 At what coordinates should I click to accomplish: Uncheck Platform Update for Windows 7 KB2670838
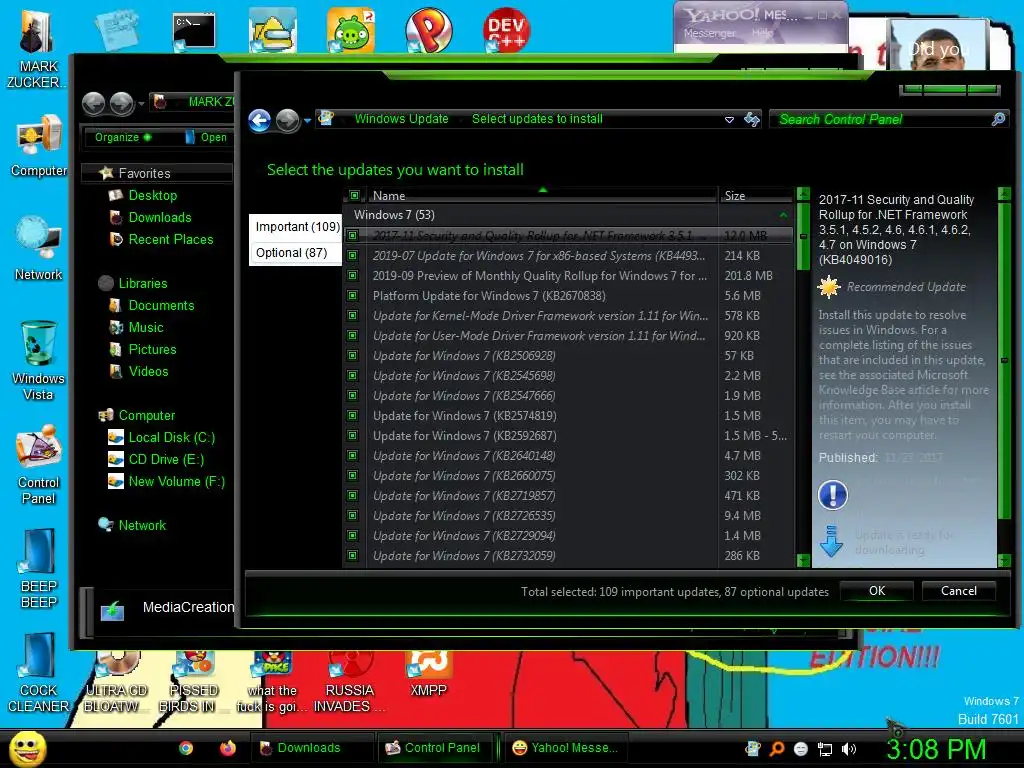(x=353, y=295)
